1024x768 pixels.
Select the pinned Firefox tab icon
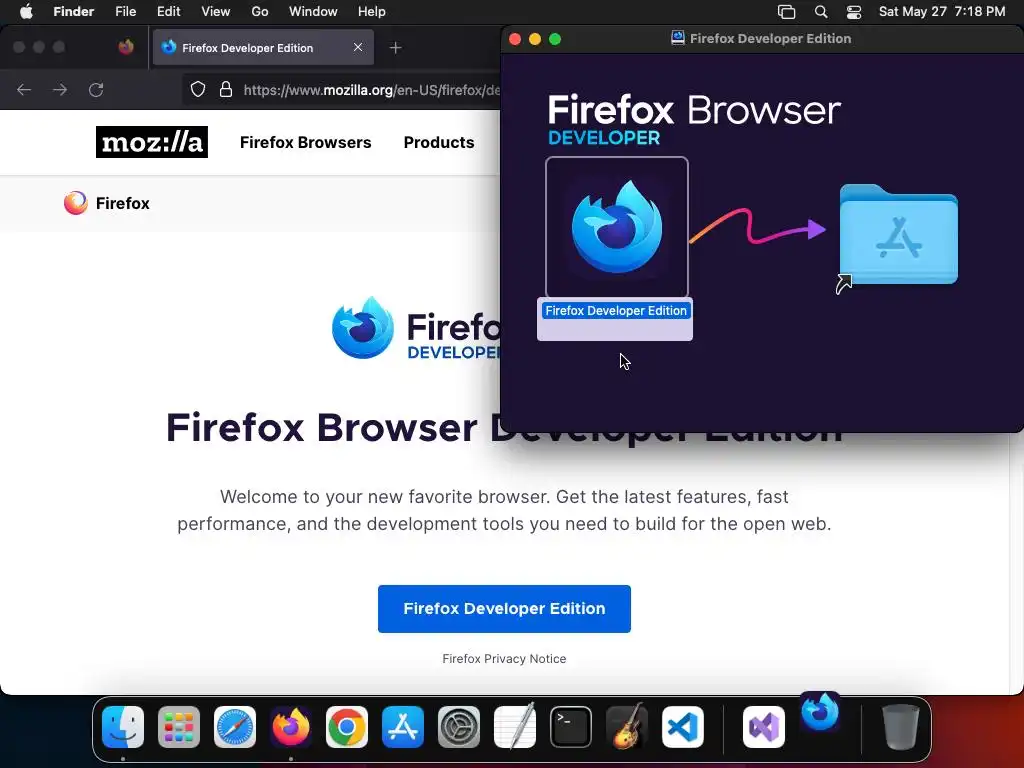click(x=126, y=47)
